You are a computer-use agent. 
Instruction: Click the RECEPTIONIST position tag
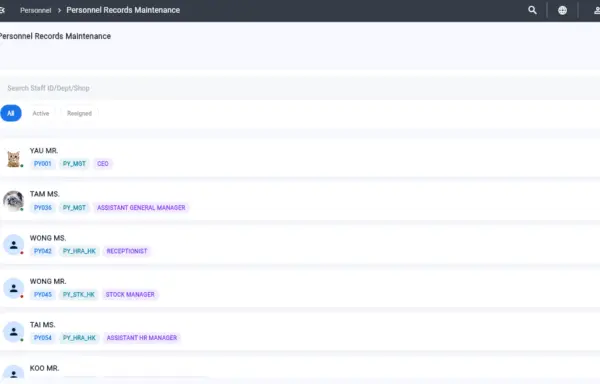(127, 251)
